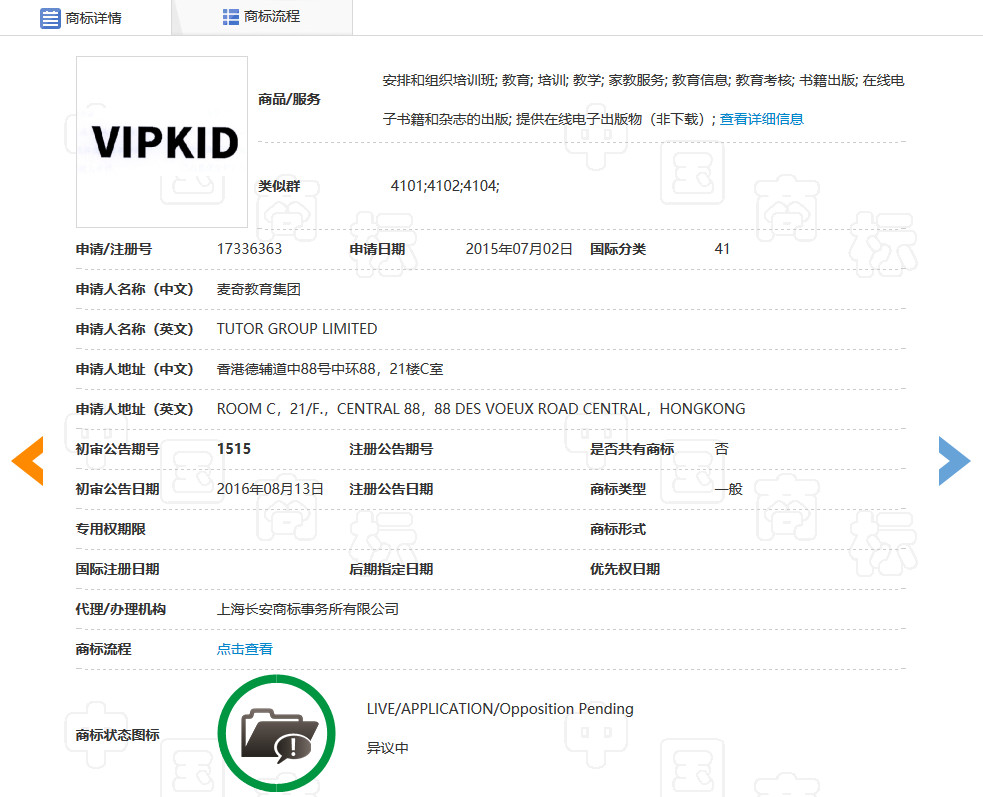Viewport: 983px width, 797px height.
Task: Click the 注册公告日期 label
Action: (391, 489)
